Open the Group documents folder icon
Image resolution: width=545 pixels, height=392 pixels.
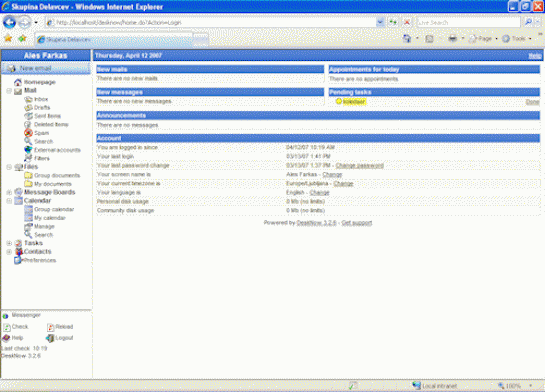28,175
